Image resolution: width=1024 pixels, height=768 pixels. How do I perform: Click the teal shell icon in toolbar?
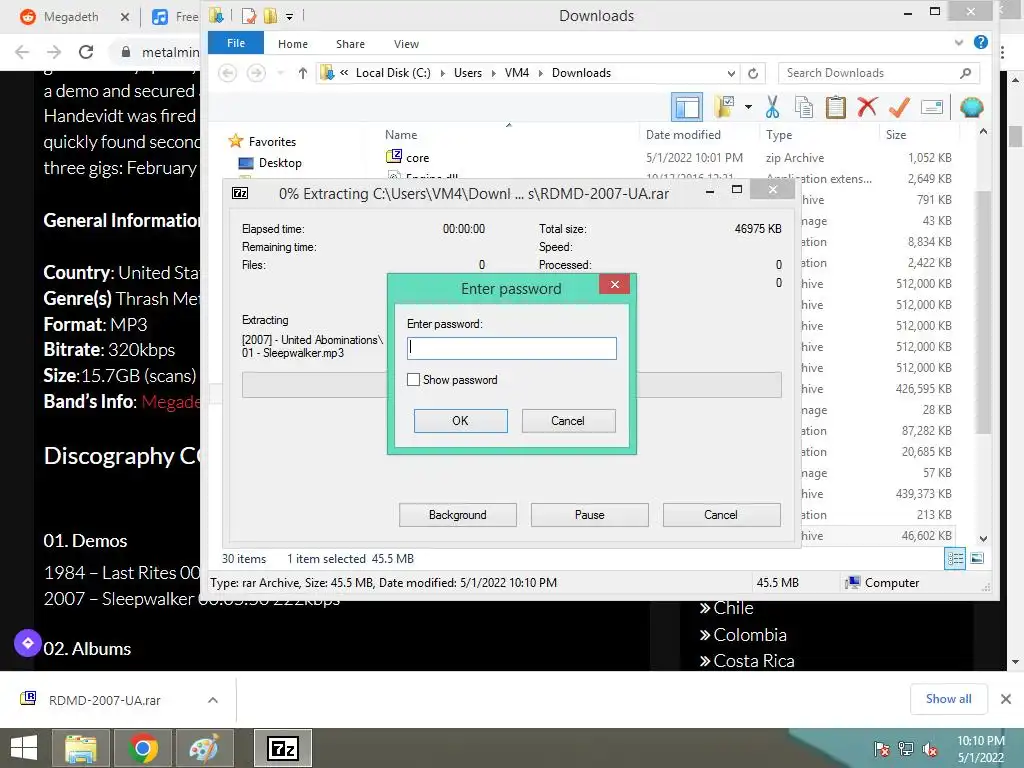coord(972,107)
